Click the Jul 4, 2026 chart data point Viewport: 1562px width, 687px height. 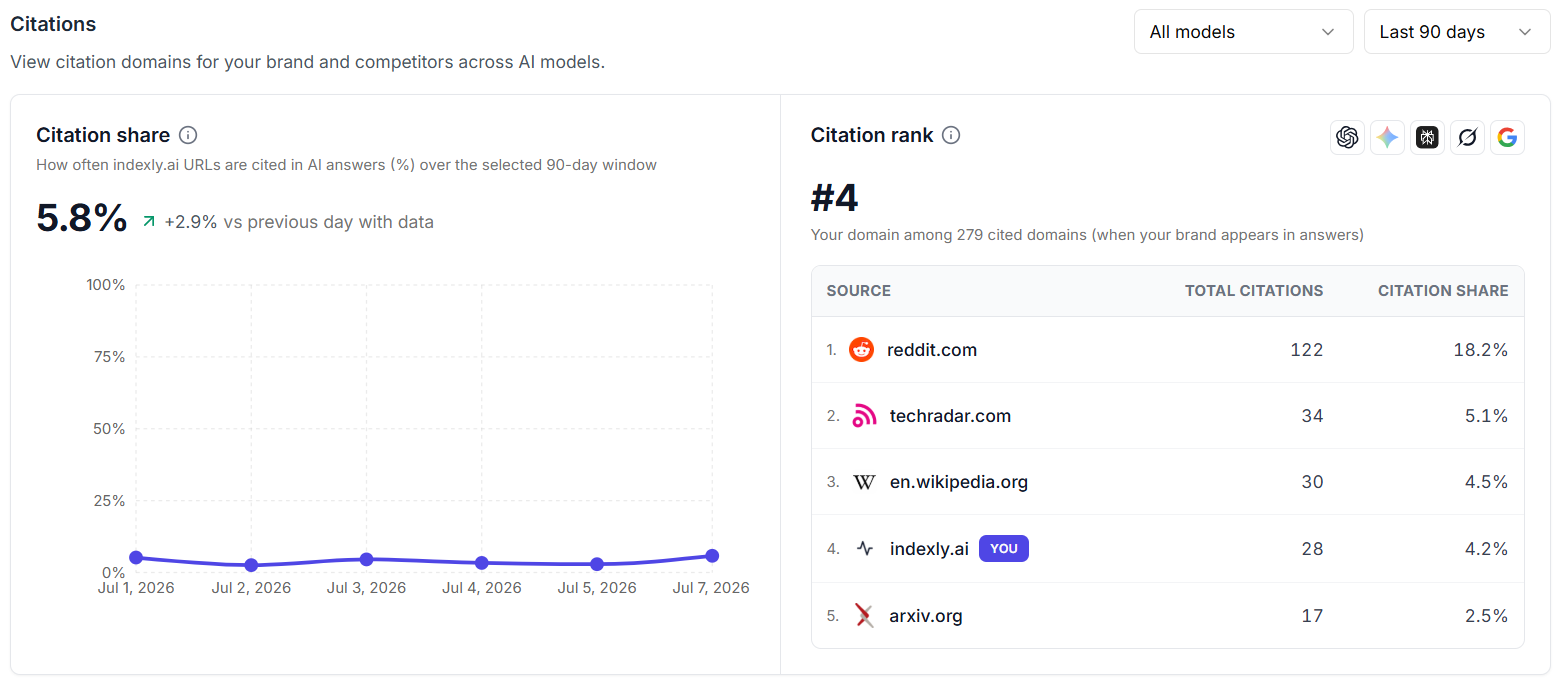click(482, 563)
